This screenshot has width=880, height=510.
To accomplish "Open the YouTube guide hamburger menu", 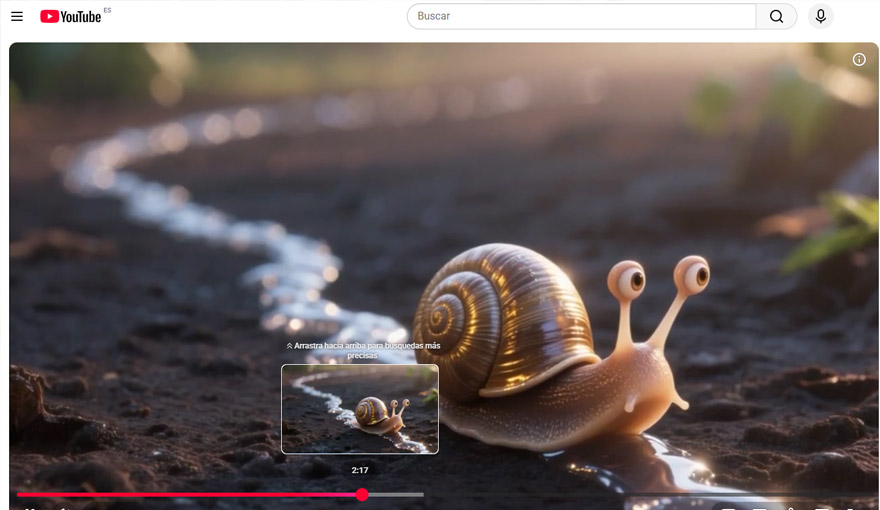I will 17,17.
